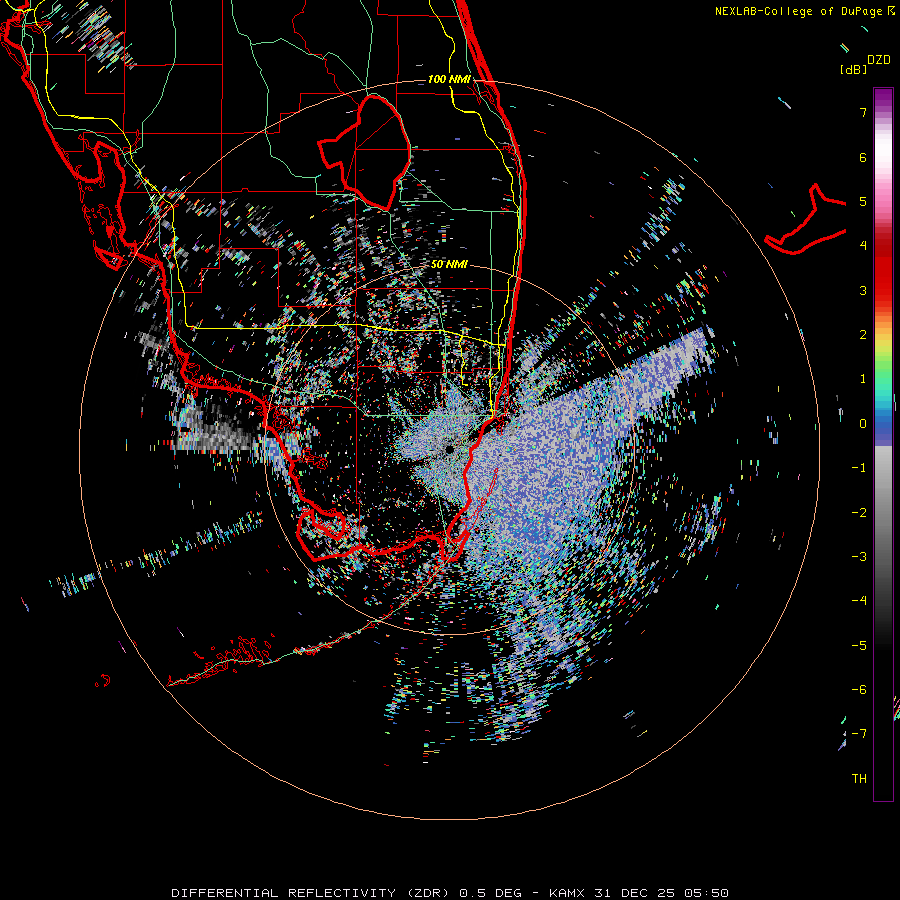Click scale value -5 on legend

pyautogui.click(x=859, y=646)
